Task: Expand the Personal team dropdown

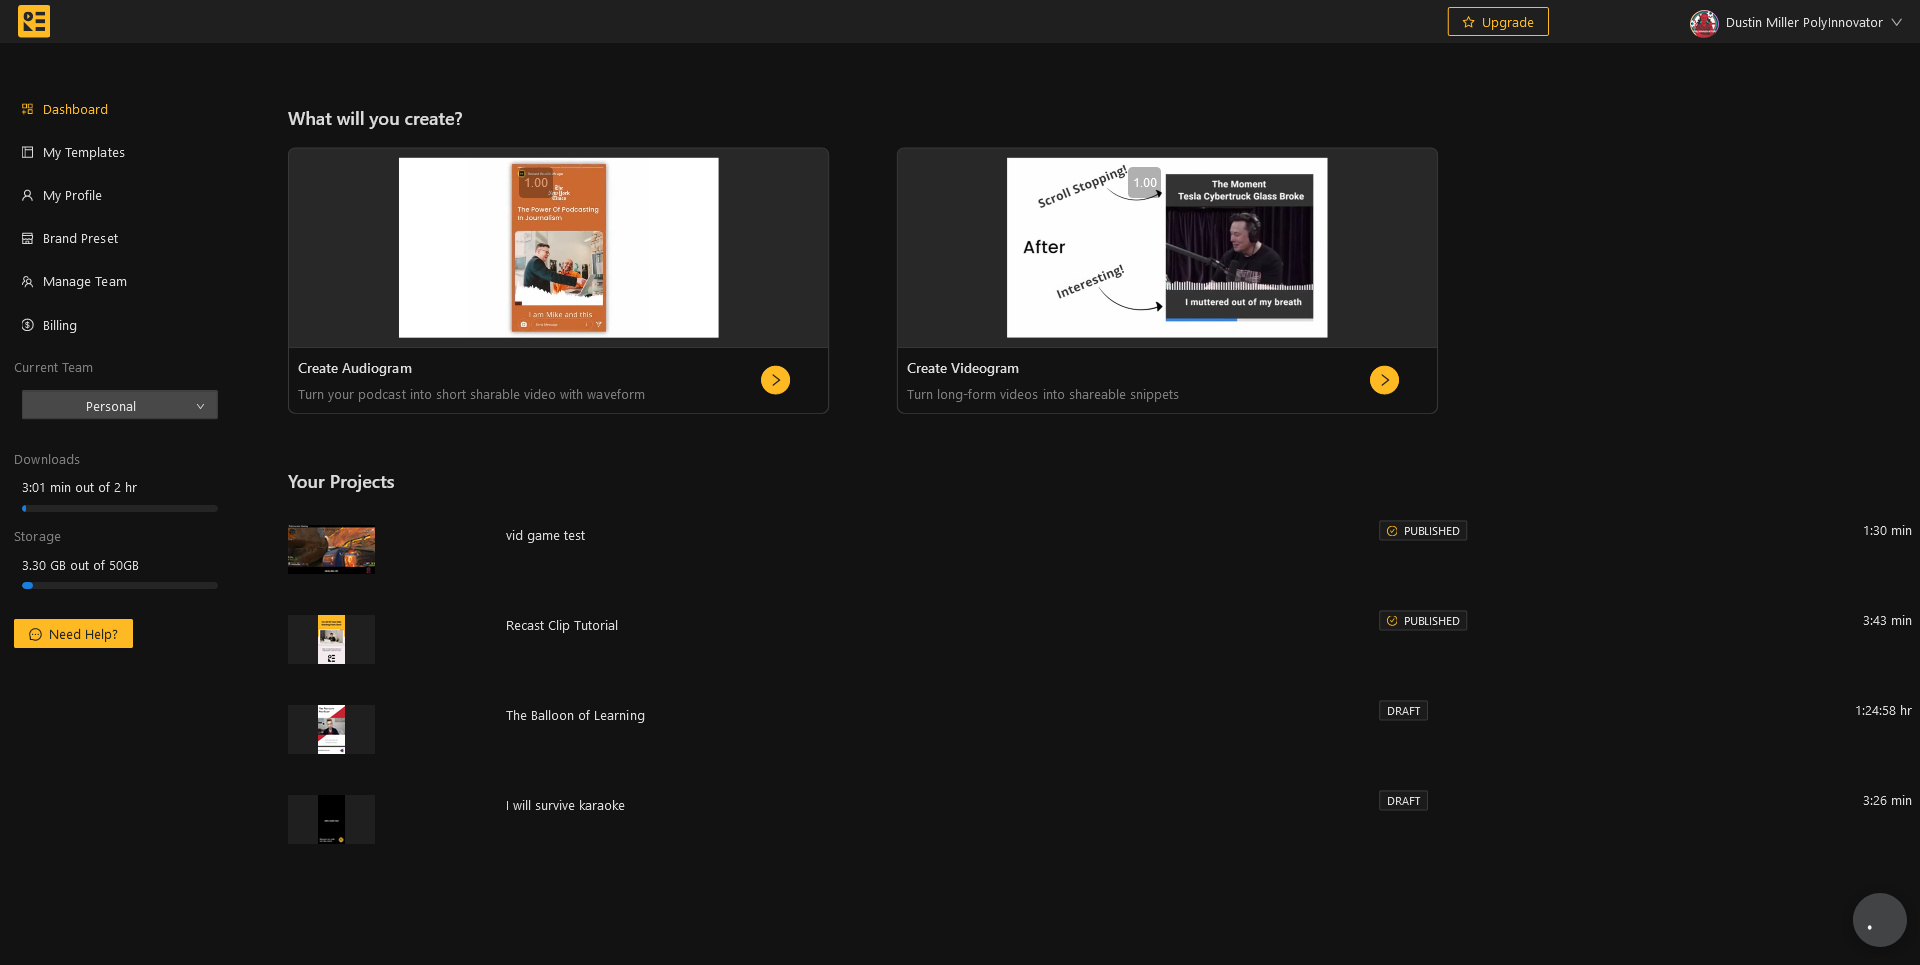Action: (120, 406)
